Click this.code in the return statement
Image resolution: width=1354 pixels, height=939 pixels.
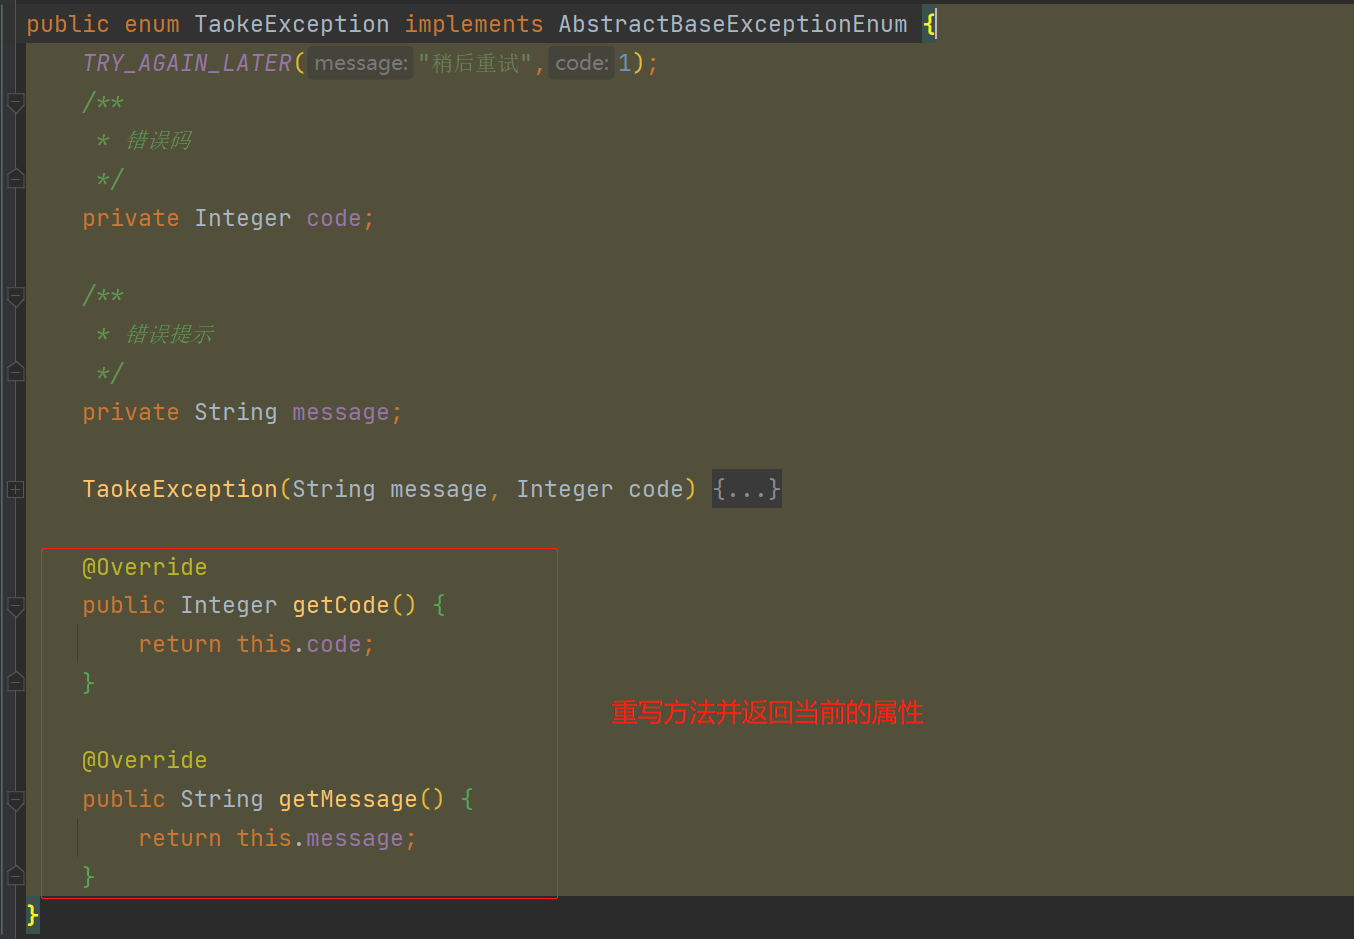point(299,644)
